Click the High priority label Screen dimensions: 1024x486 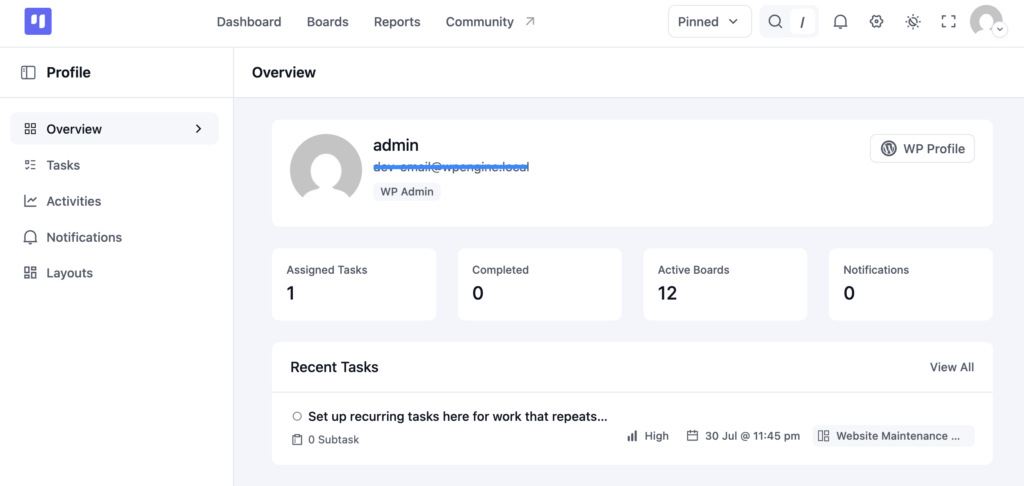656,436
